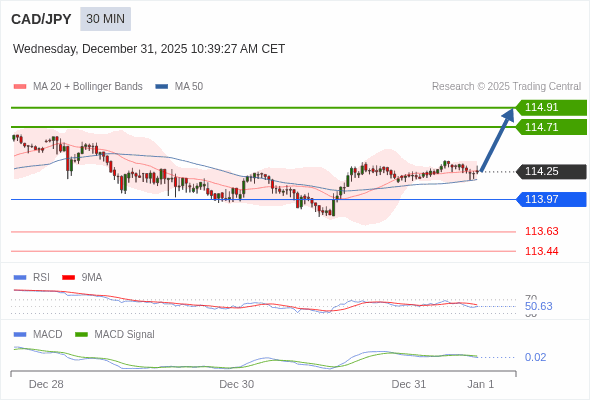
Task: Click the MA 50 legend swatch
Action: click(x=161, y=87)
